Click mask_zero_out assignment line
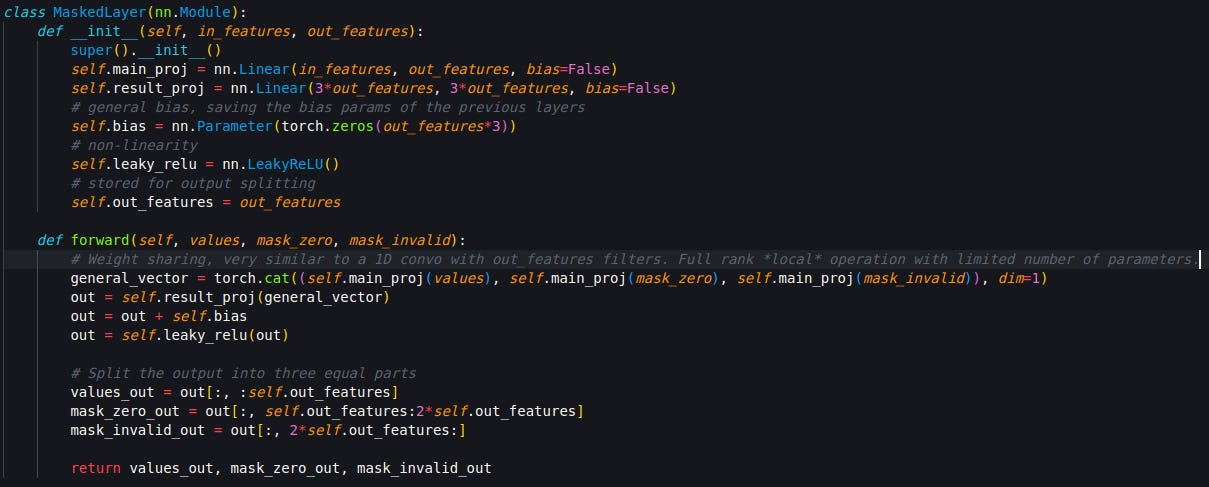1209x487 pixels. coord(327,411)
